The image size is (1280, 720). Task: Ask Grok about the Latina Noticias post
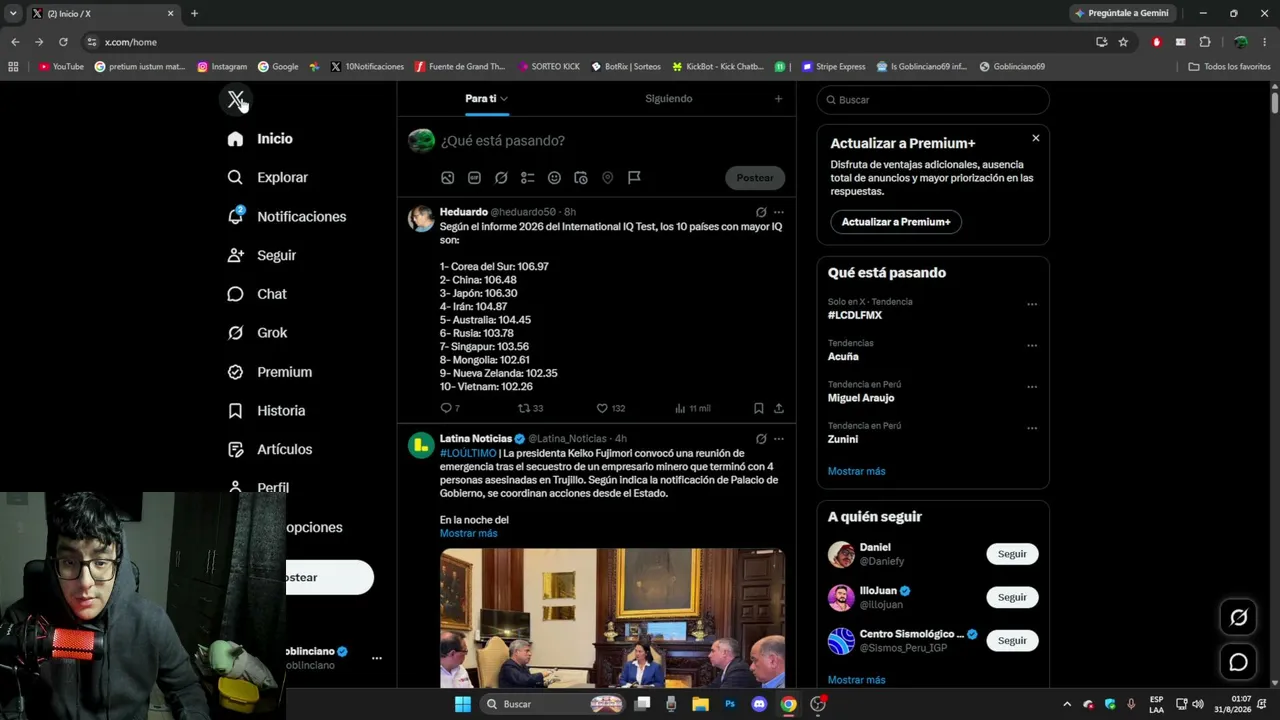(x=761, y=439)
